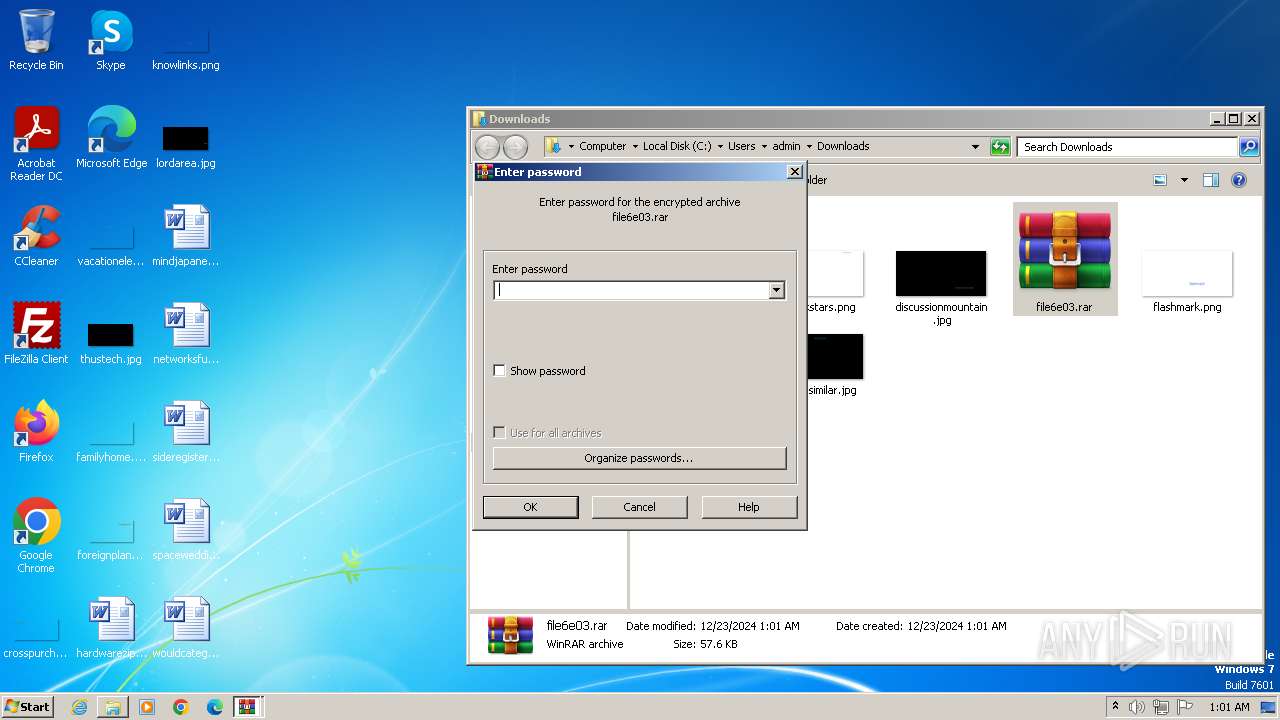
Task: Expand address bar history dropdown
Action: [x=976, y=147]
